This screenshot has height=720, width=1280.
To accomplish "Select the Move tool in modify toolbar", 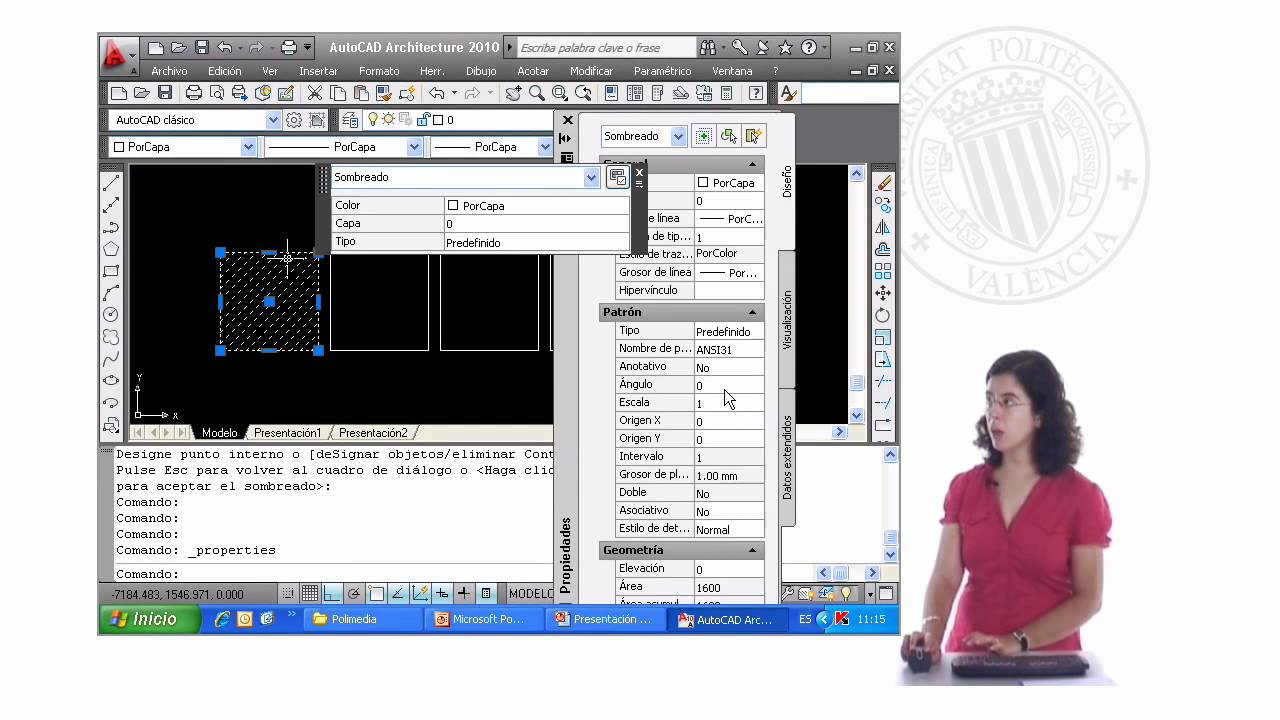I will coord(883,293).
